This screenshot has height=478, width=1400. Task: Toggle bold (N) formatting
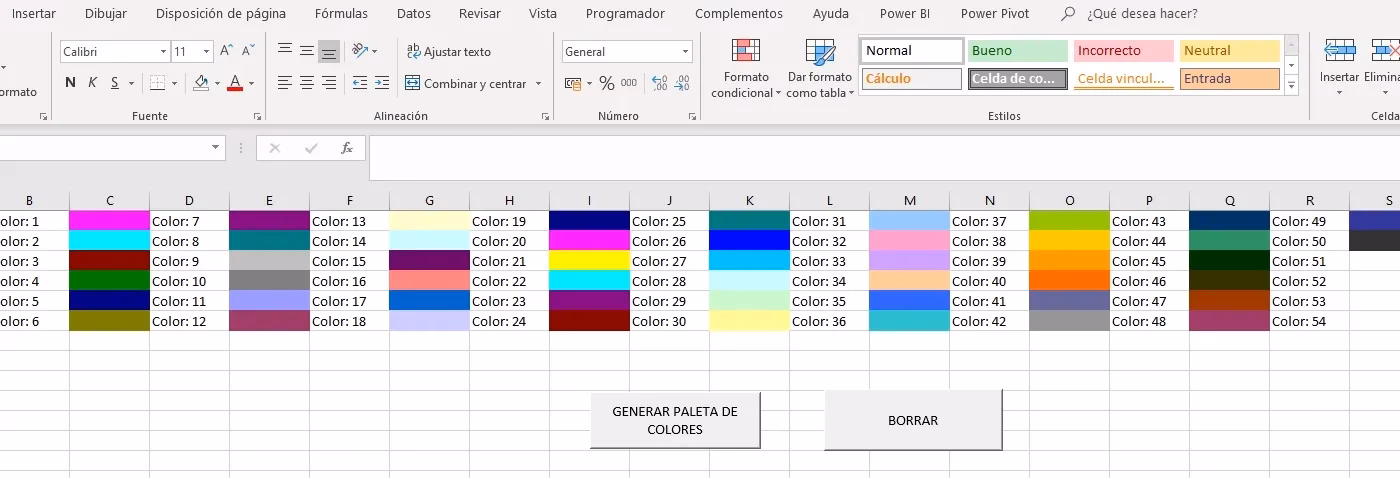[x=70, y=83]
